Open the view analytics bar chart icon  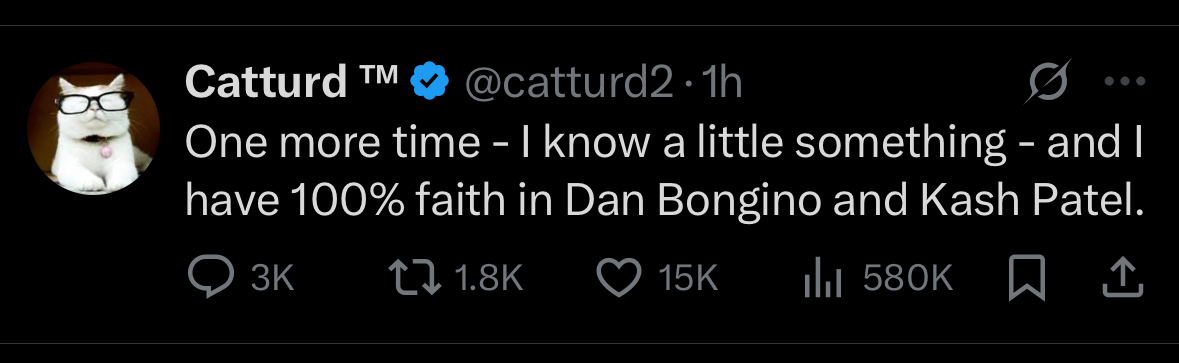823,278
